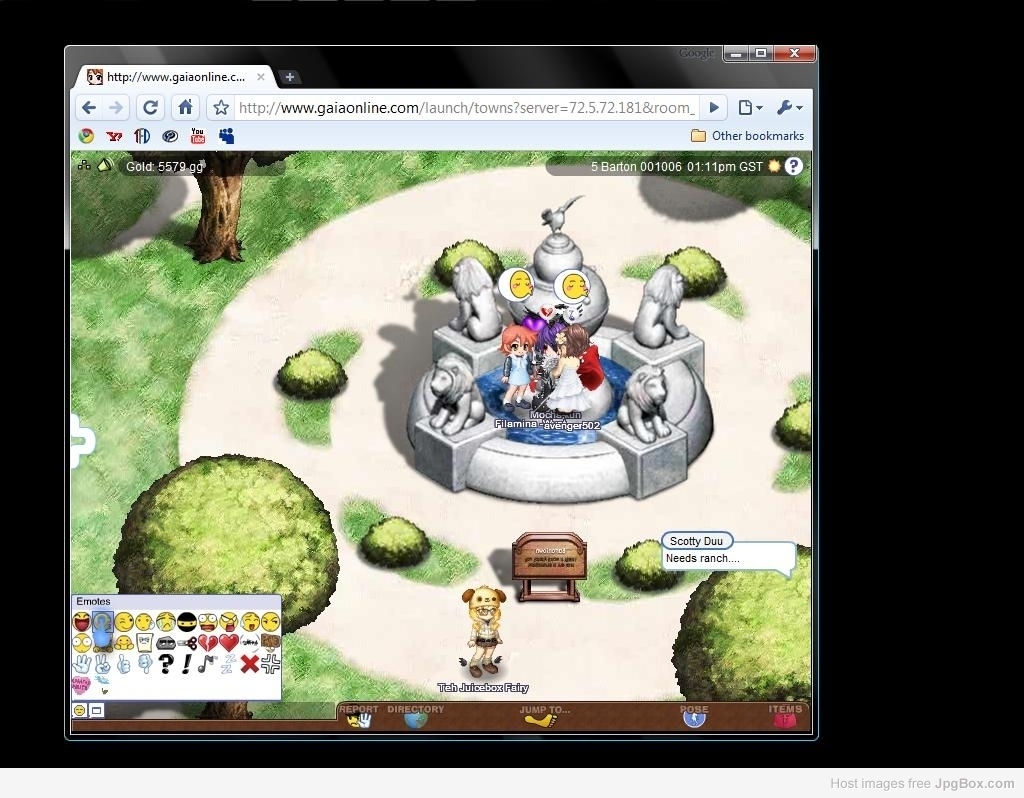Choose the pink heart text emote
1024x798 pixels.
81,685
